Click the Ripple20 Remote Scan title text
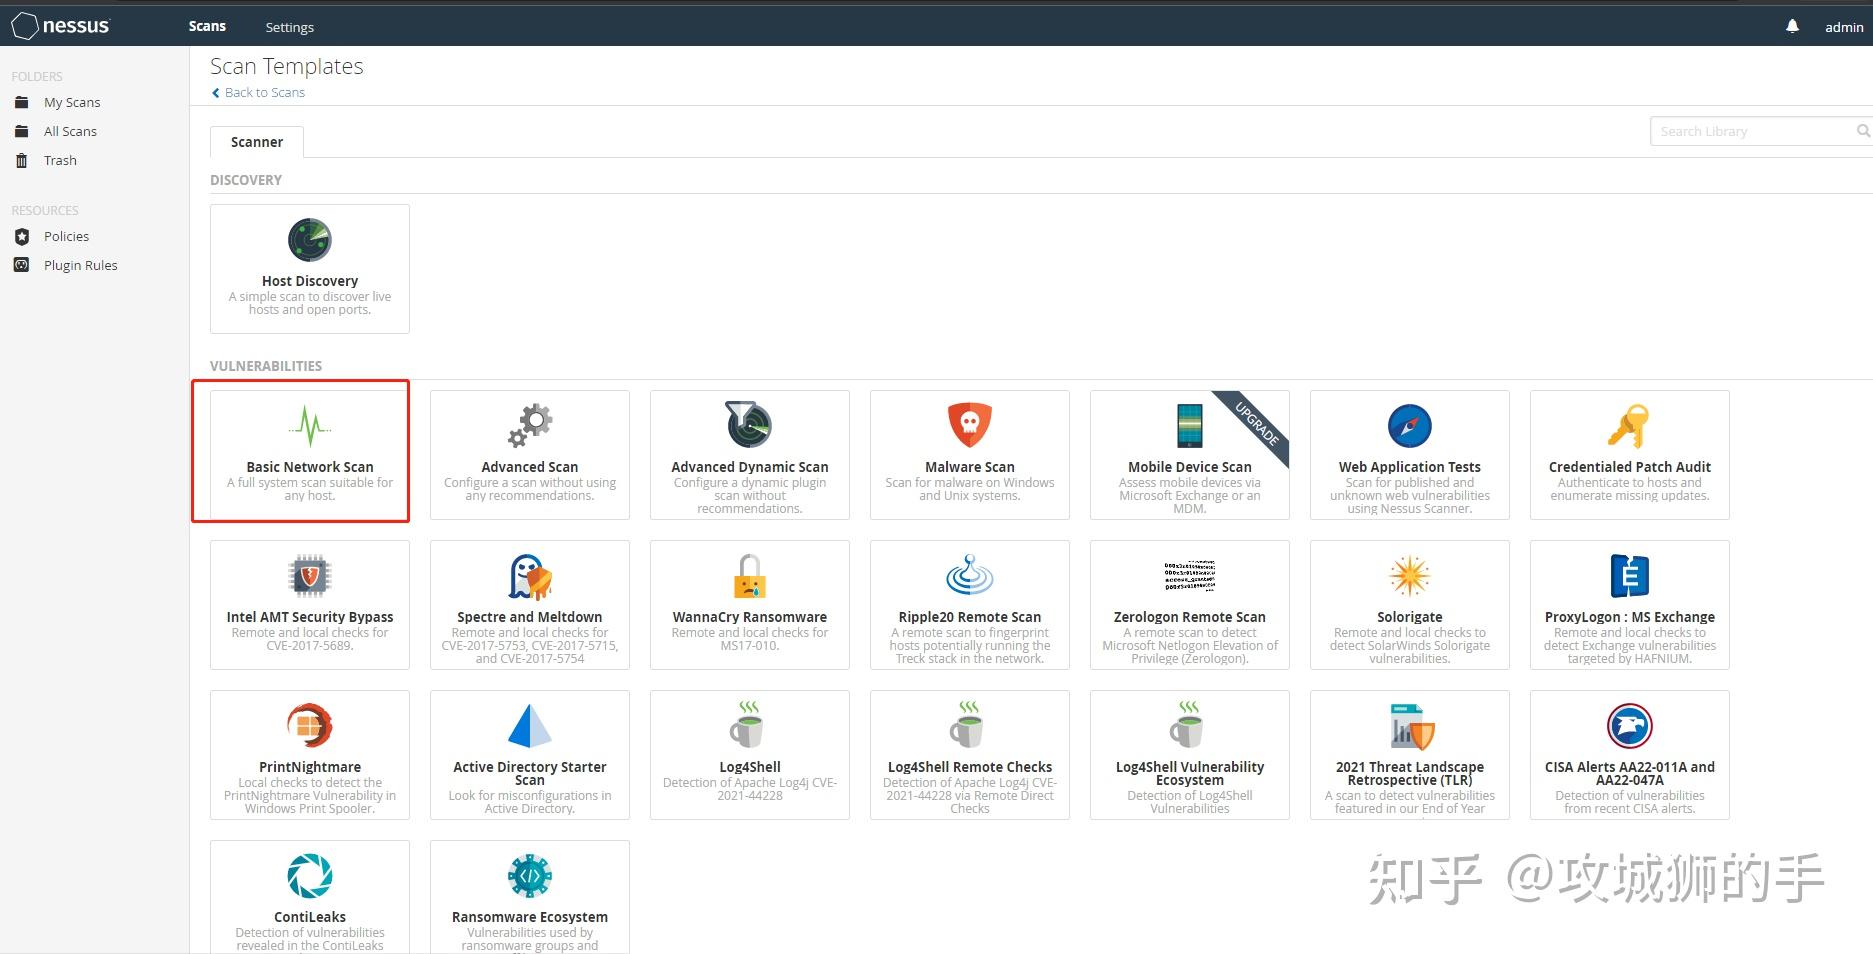 click(x=970, y=617)
